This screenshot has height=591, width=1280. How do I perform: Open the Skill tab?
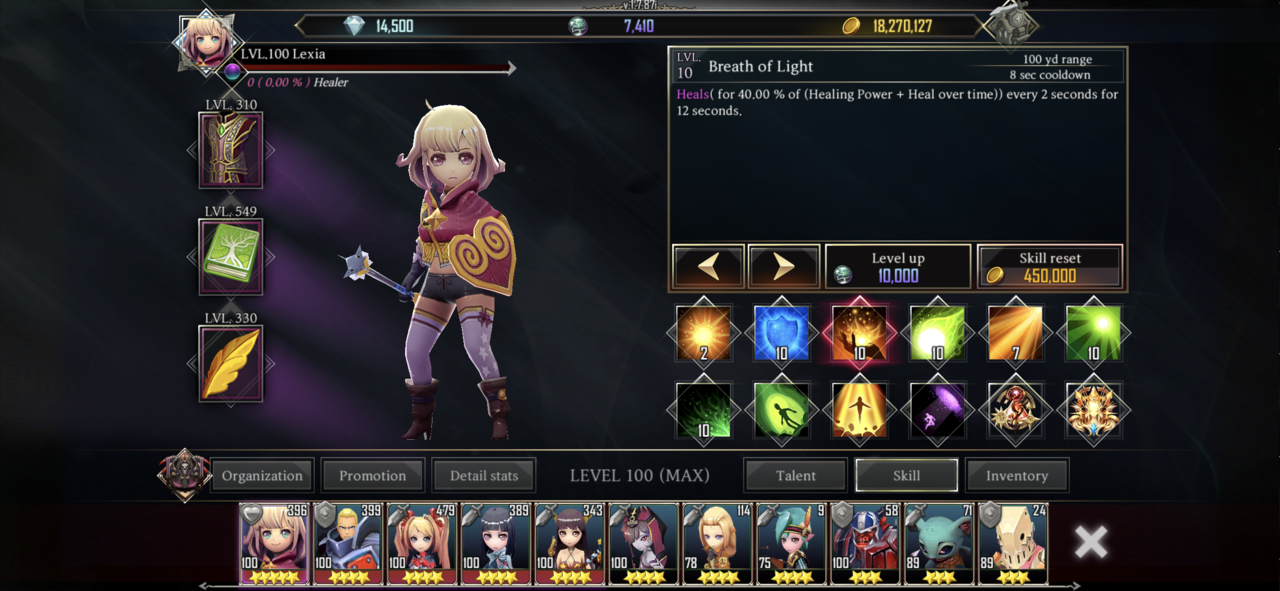pyautogui.click(x=906, y=475)
